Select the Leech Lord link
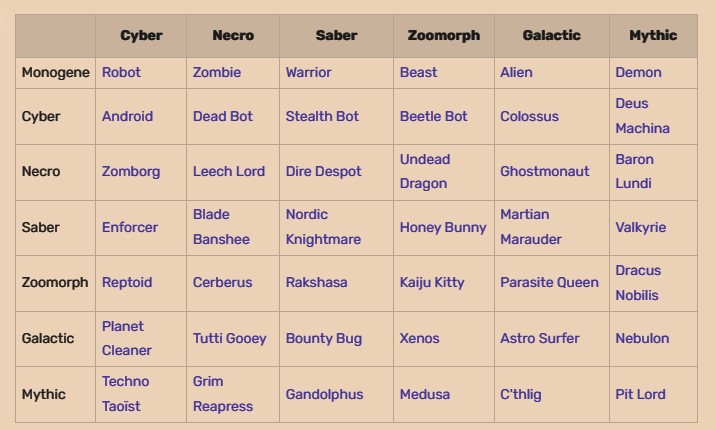716x430 pixels. click(x=229, y=171)
